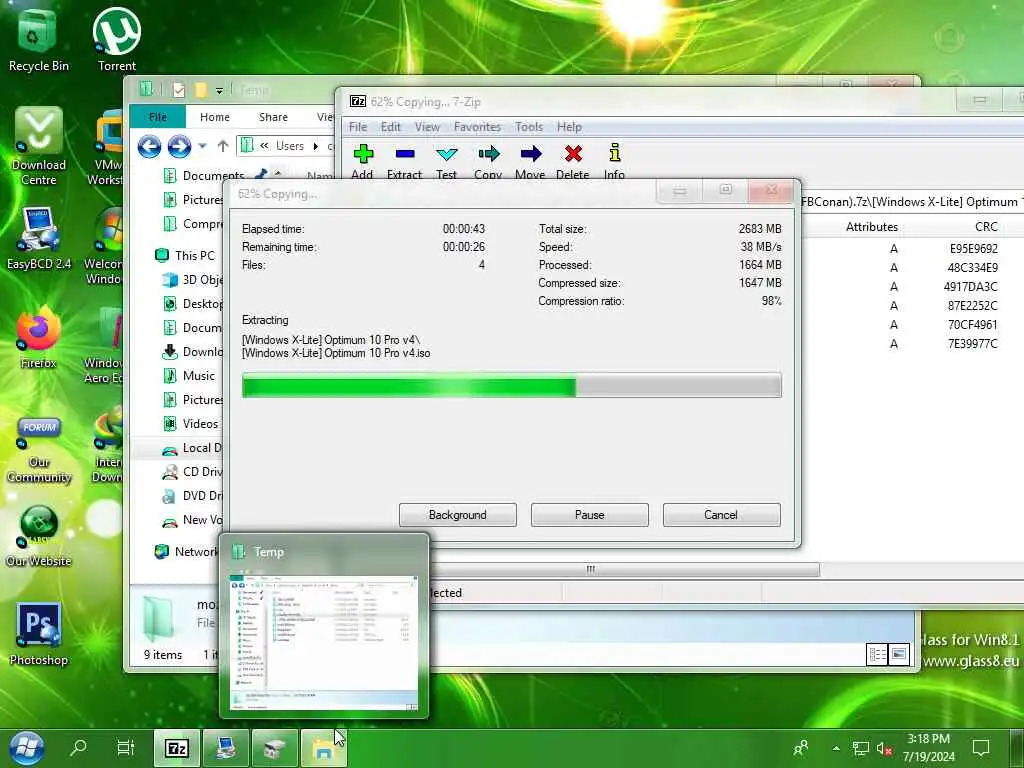Viewport: 1024px width, 768px height.
Task: Sort 7-Zip list by CRC column
Action: 986,227
